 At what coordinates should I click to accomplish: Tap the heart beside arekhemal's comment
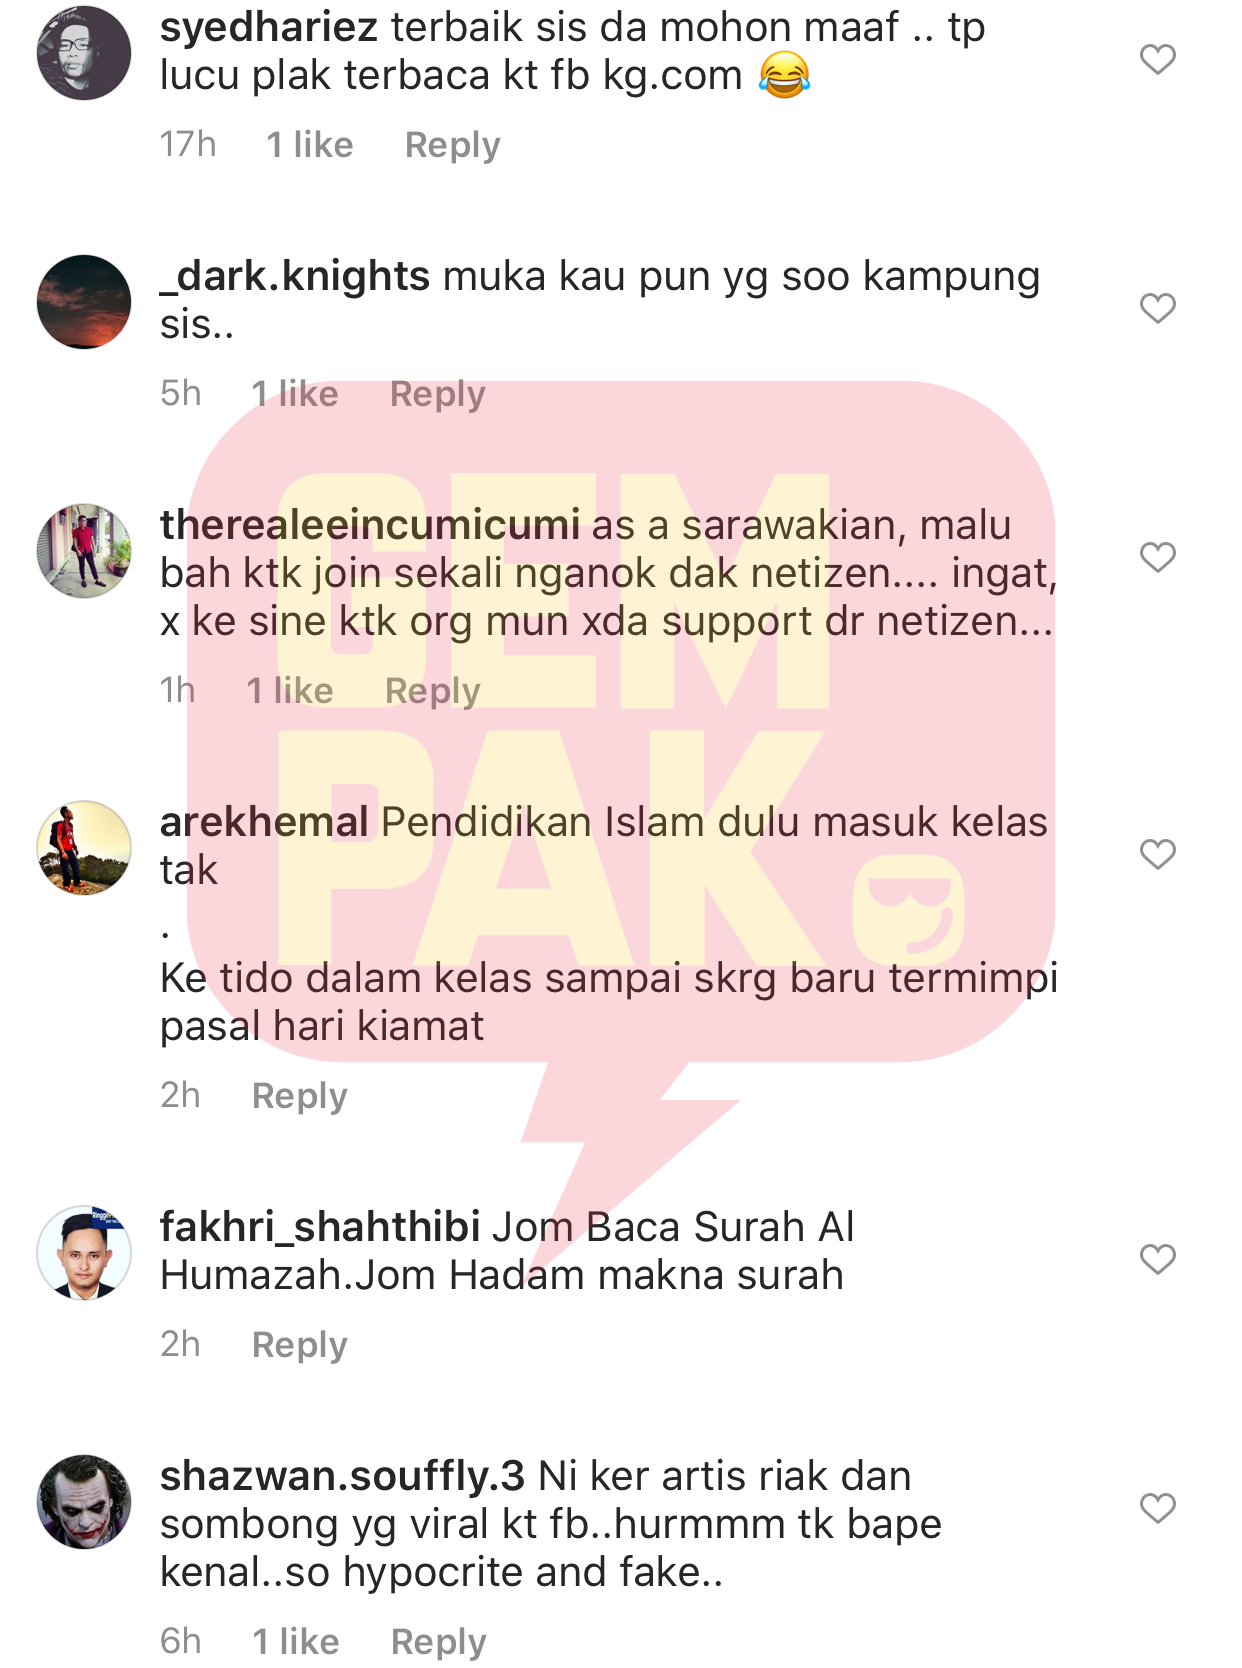click(1157, 854)
